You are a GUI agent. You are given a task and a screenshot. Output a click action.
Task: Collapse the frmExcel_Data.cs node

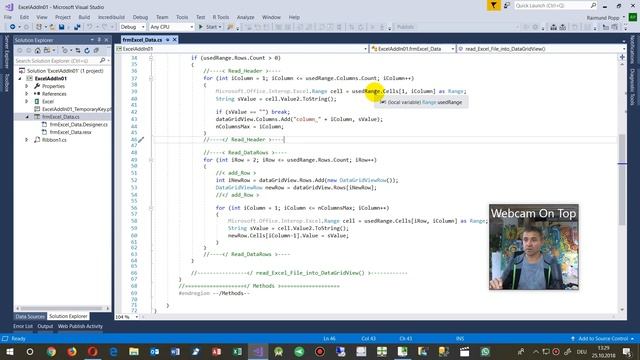27,117
